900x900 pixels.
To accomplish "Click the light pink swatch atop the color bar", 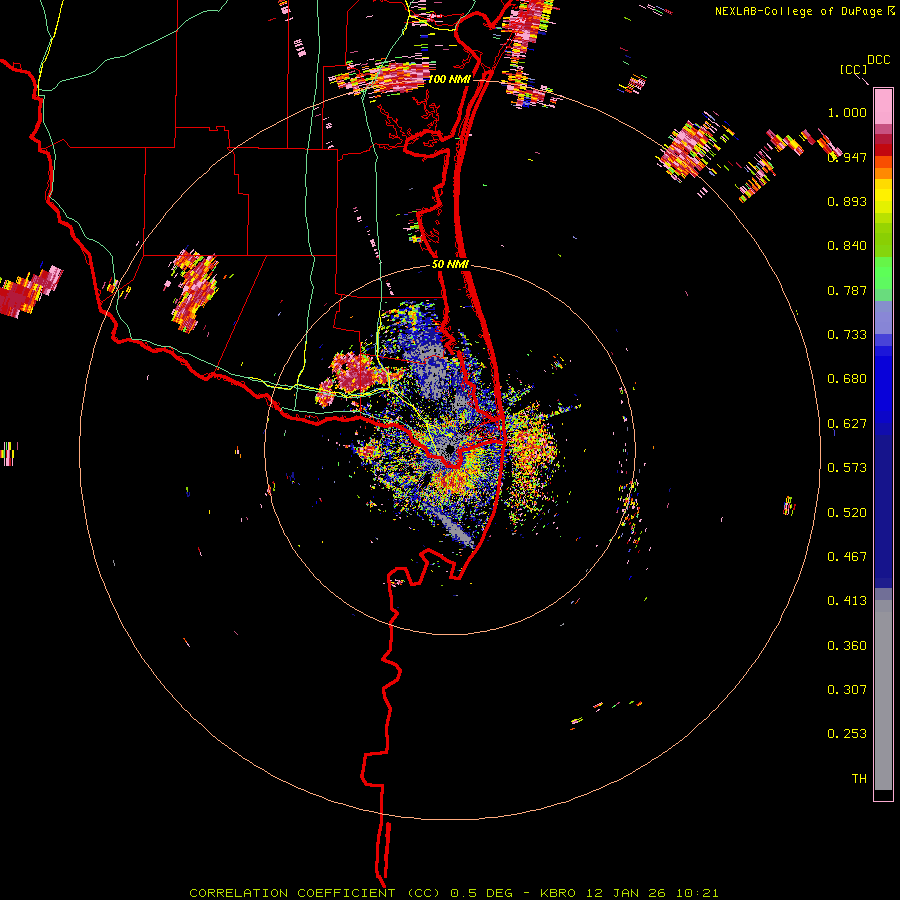I will pyautogui.click(x=883, y=107).
